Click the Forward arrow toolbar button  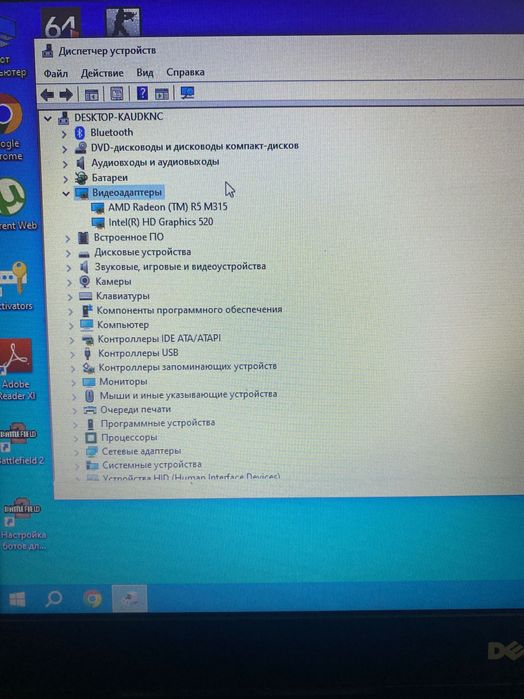pos(66,94)
